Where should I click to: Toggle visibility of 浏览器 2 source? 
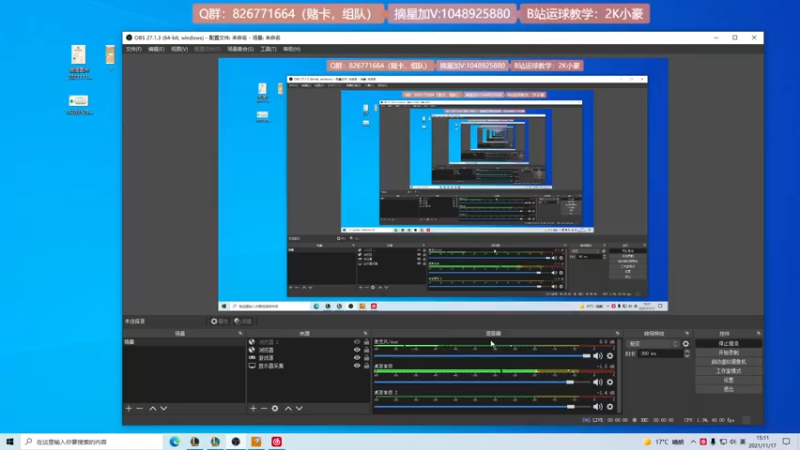(357, 342)
